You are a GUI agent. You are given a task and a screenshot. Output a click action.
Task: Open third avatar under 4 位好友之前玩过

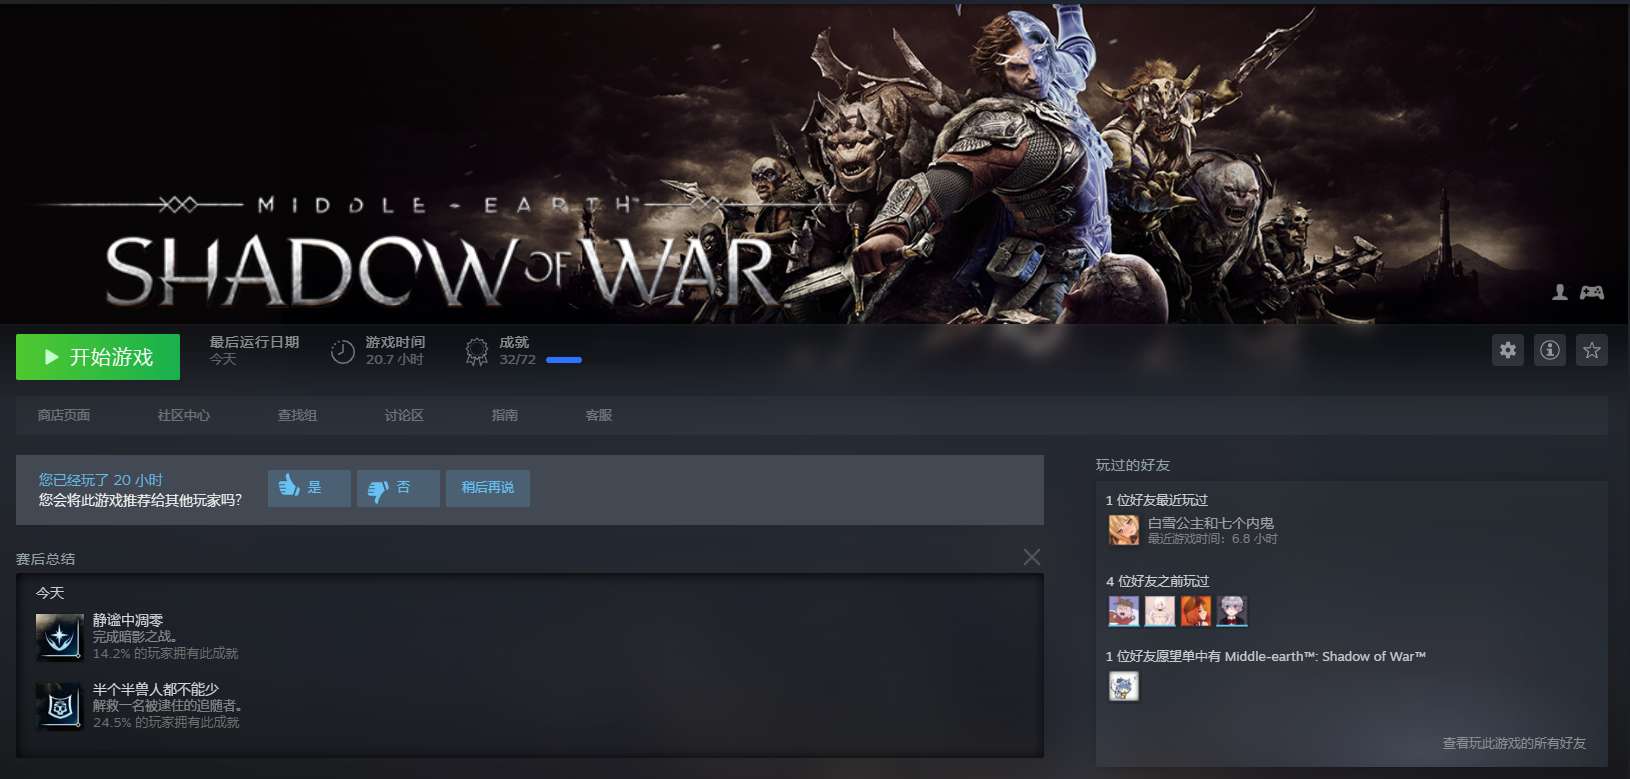click(1196, 611)
